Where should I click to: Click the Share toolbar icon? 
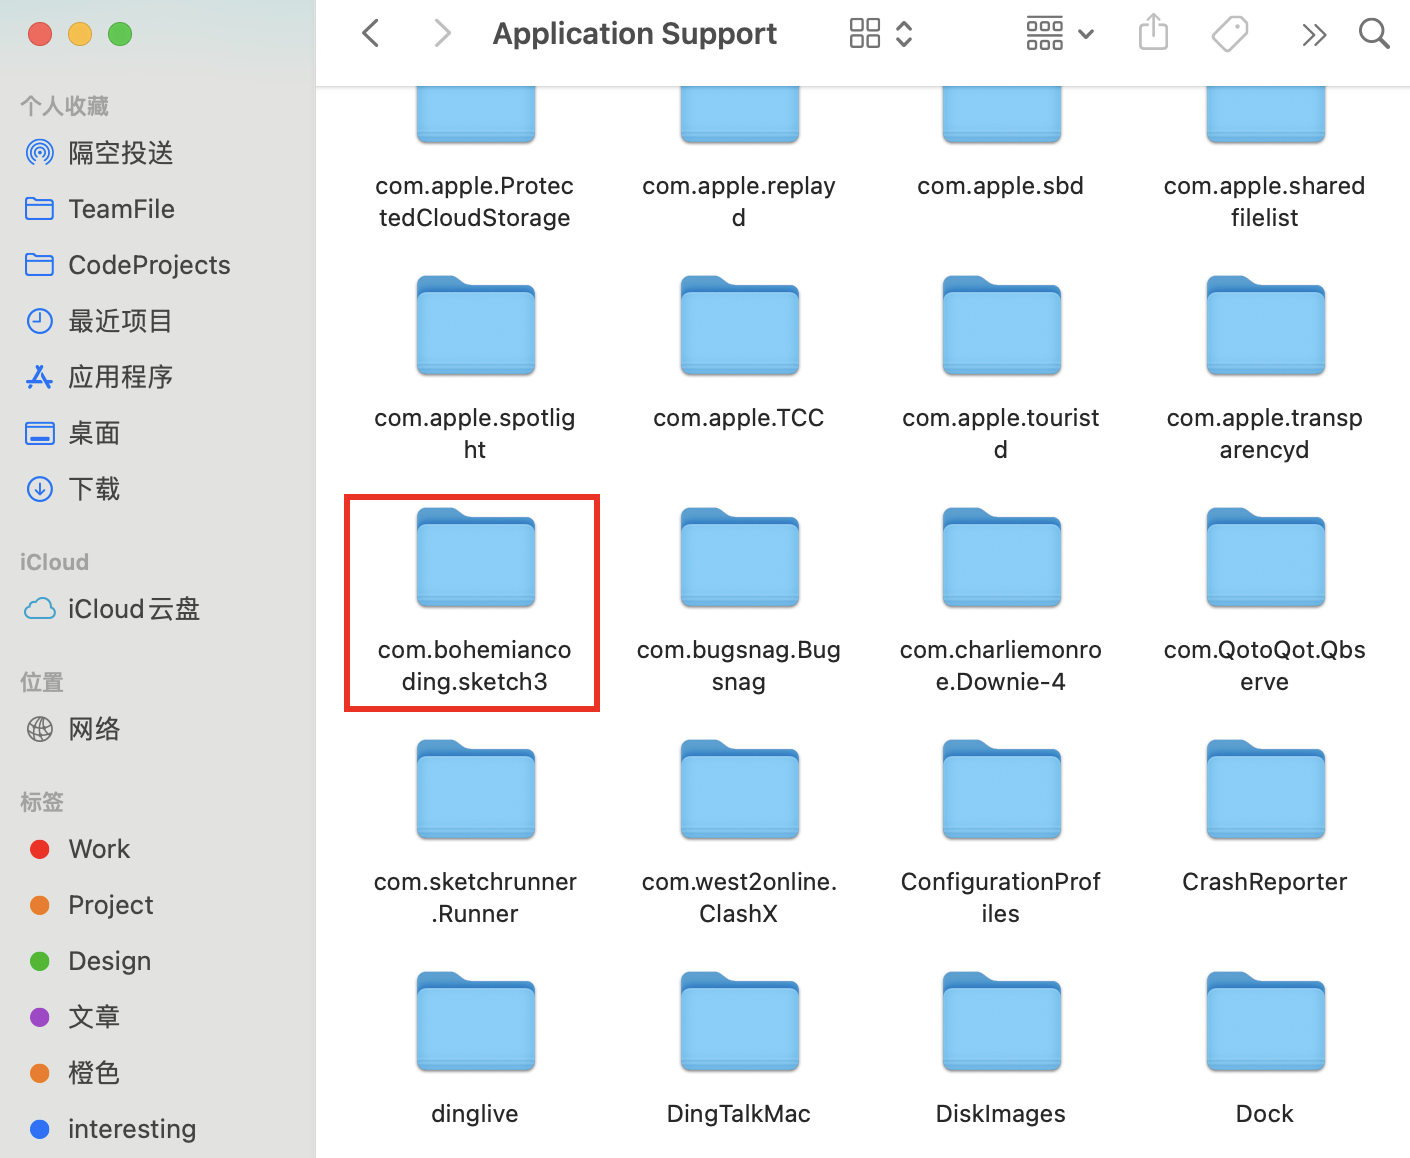(x=1153, y=33)
